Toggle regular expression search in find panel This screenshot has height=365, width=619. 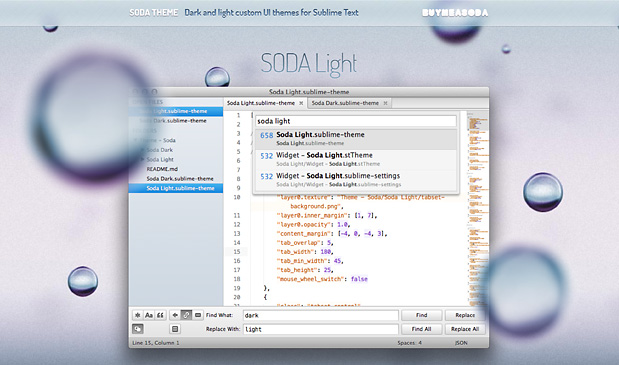137,315
